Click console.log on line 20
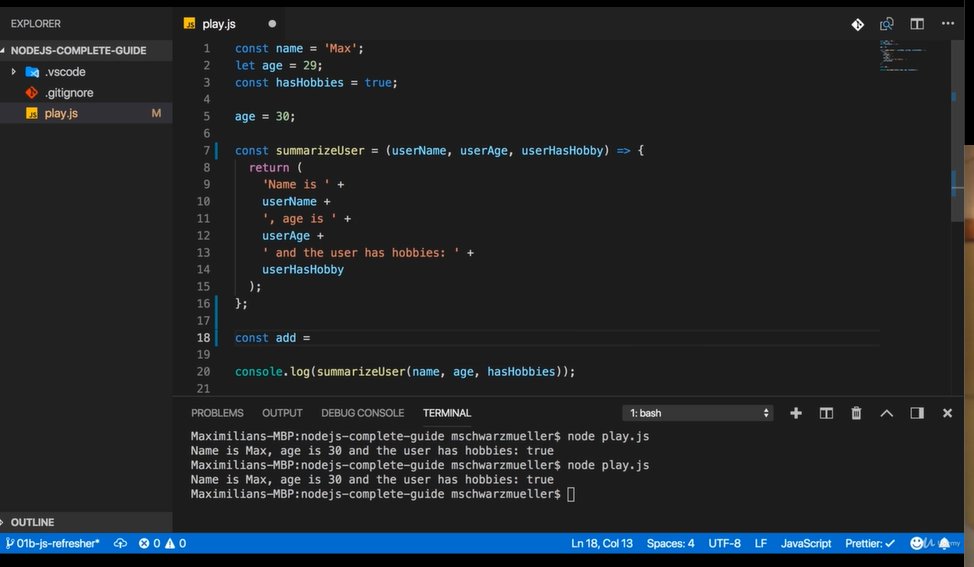 pos(272,371)
